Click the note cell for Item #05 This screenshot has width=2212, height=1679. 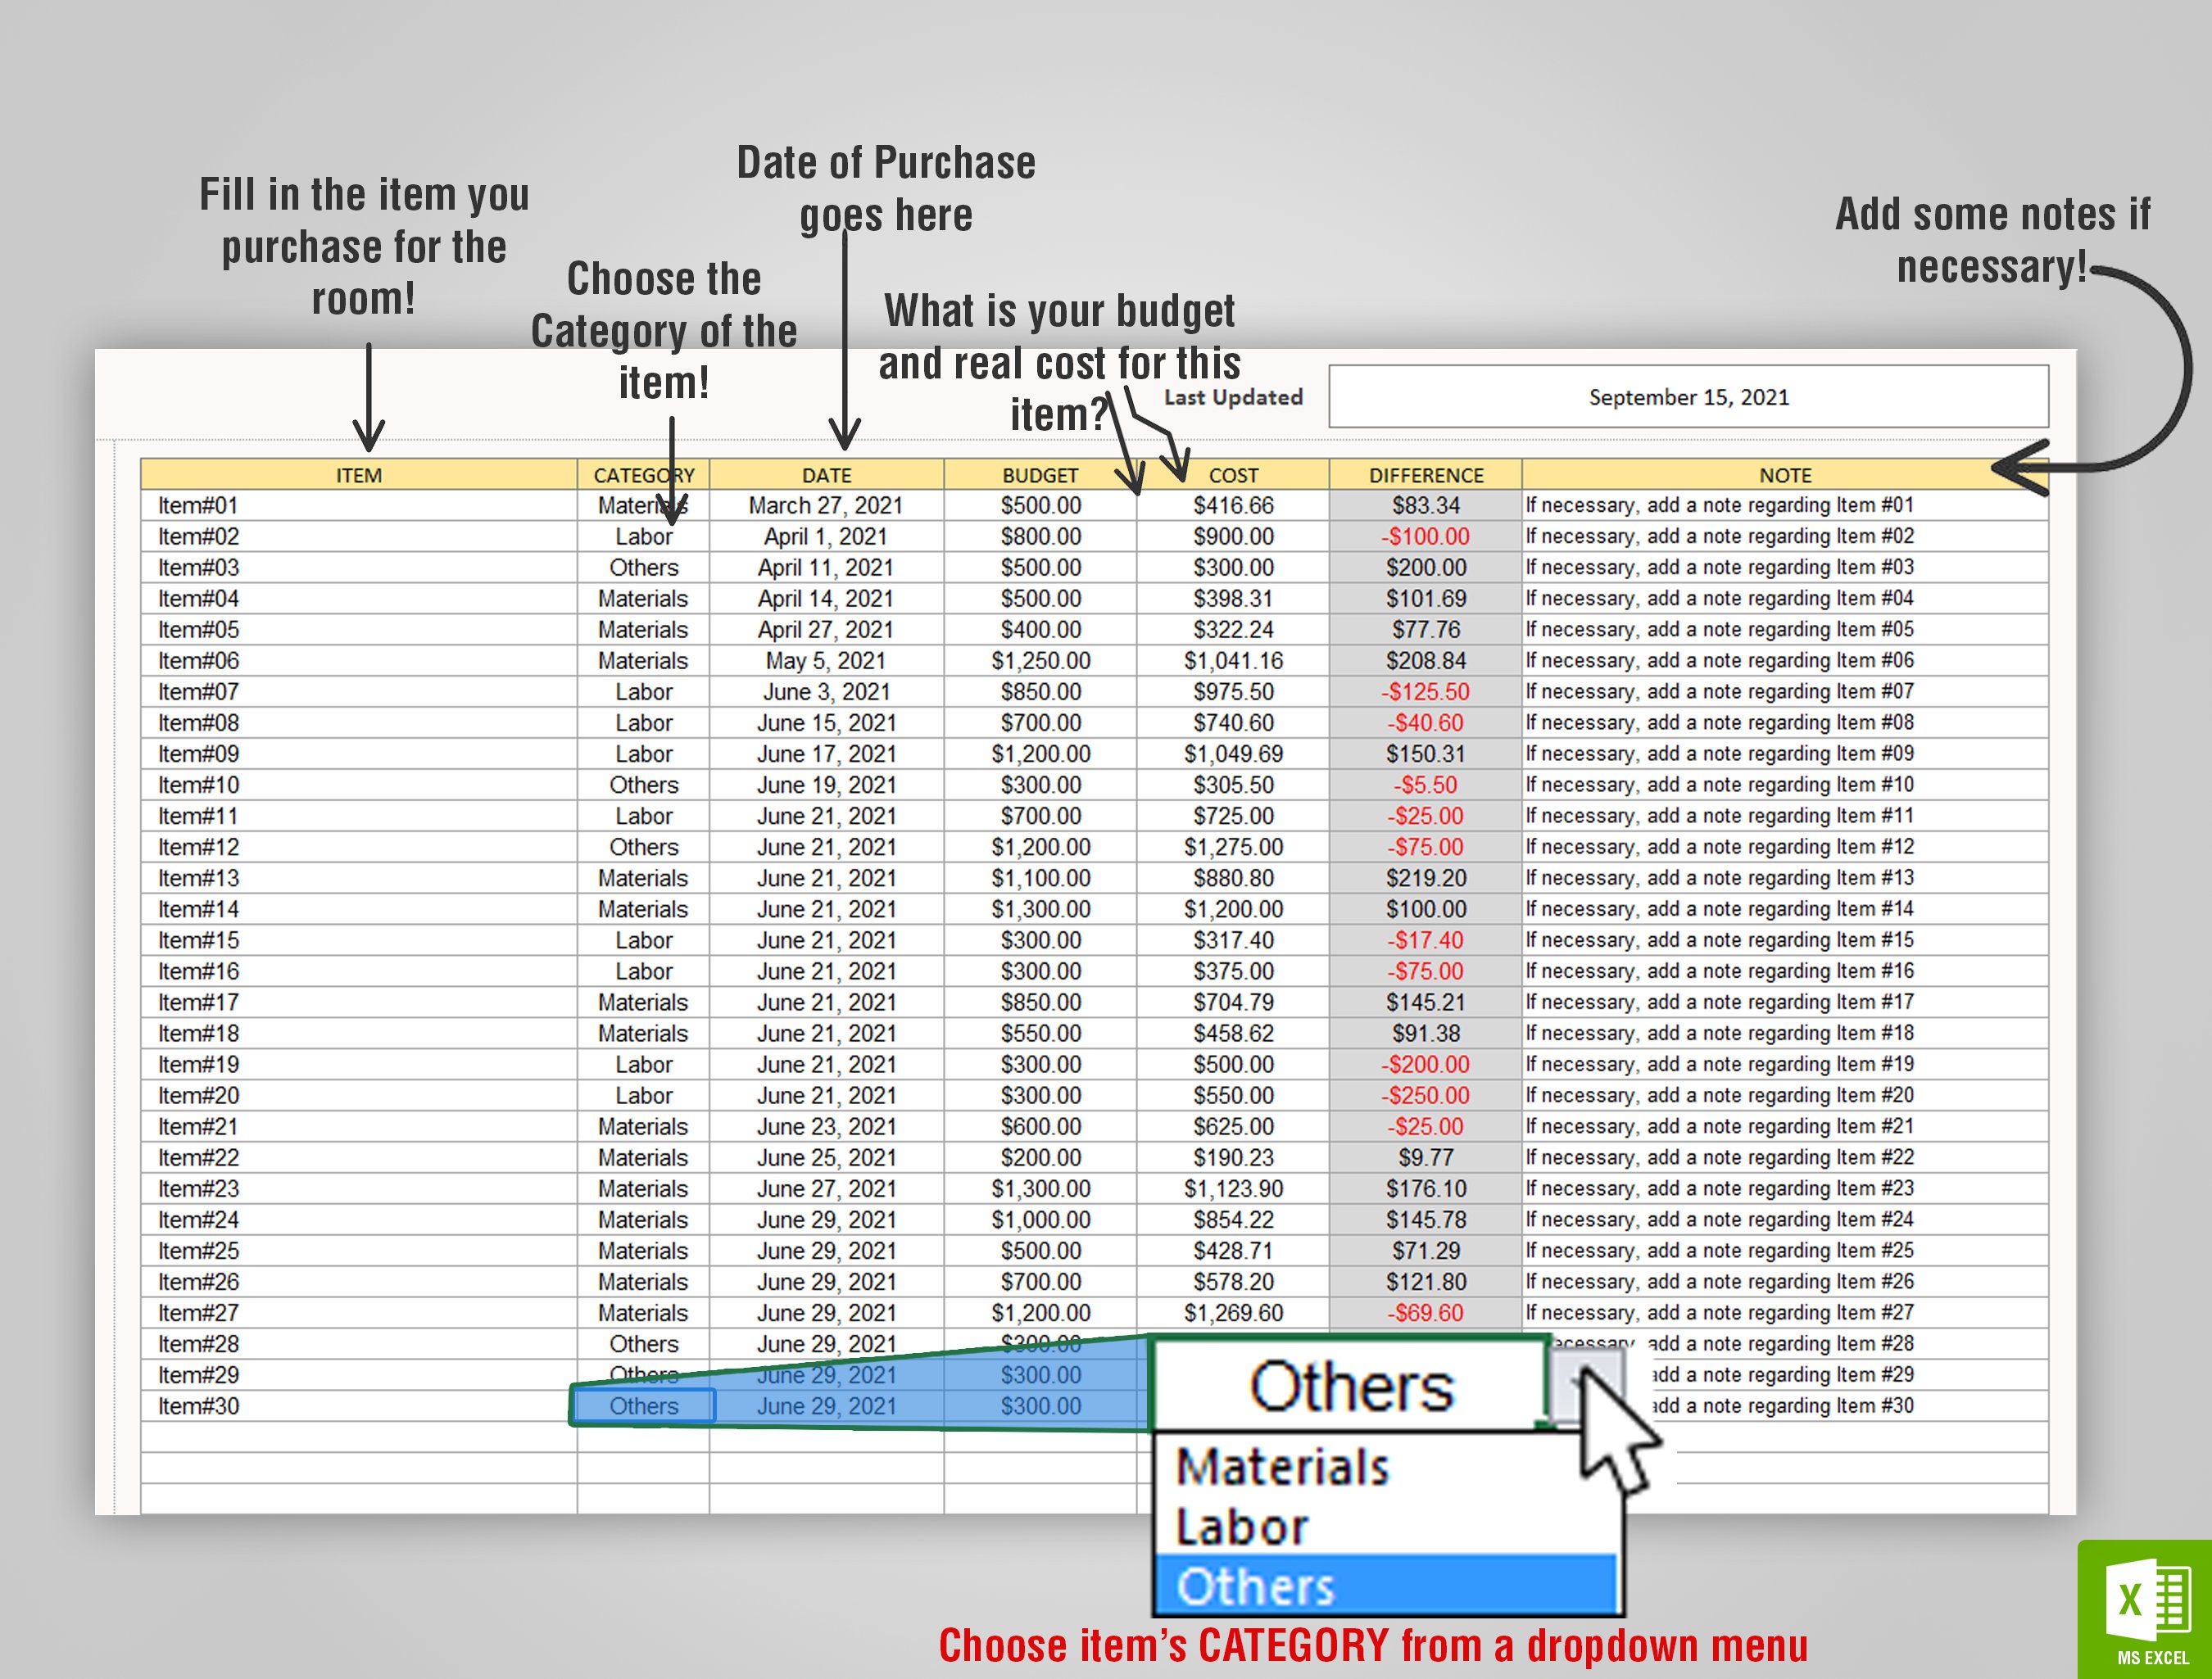(1719, 629)
